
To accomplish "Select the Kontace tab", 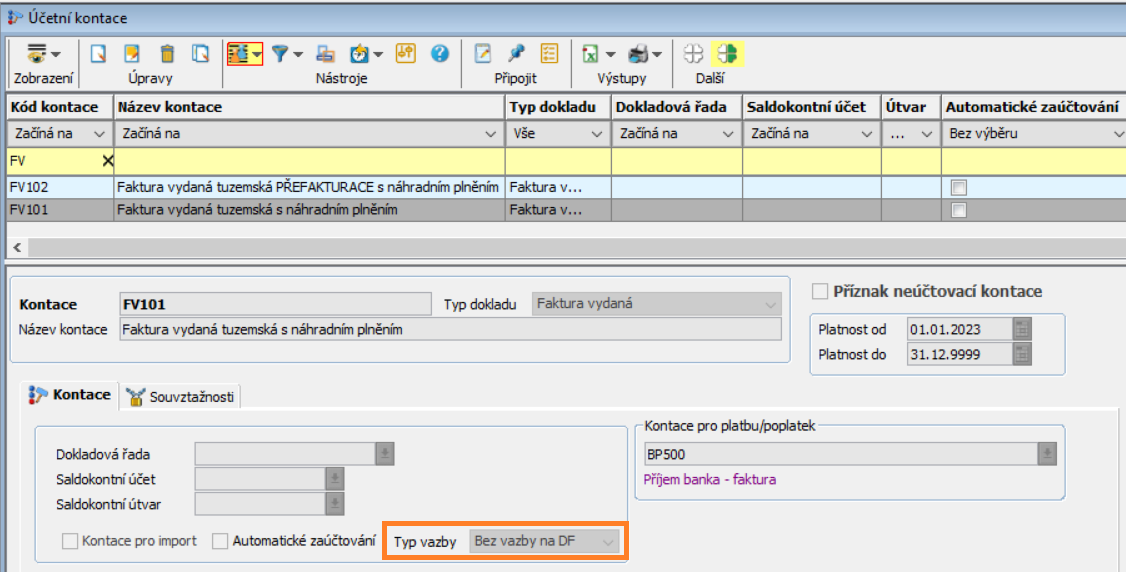I will pos(70,395).
